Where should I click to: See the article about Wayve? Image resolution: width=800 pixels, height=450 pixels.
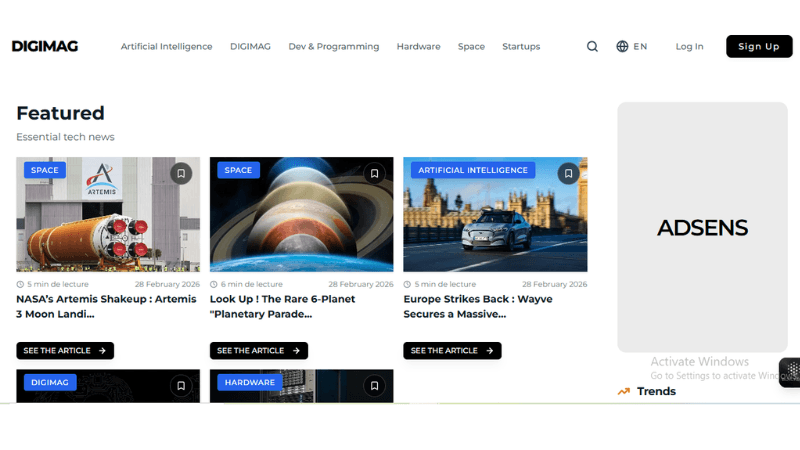point(452,351)
